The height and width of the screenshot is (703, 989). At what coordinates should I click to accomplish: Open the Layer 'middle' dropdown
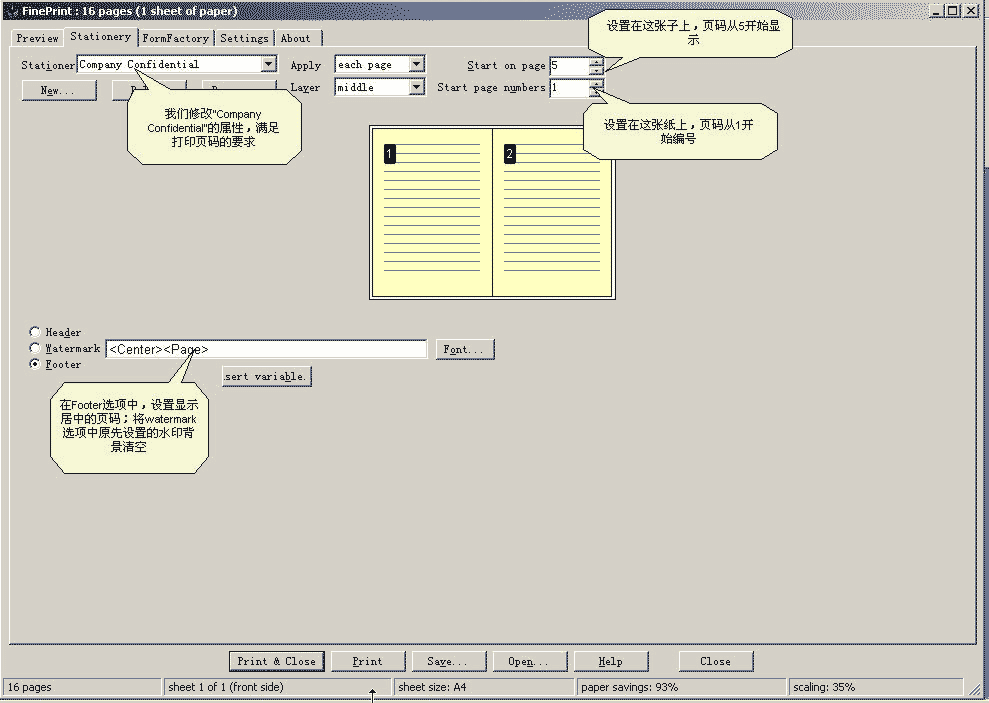click(x=417, y=87)
